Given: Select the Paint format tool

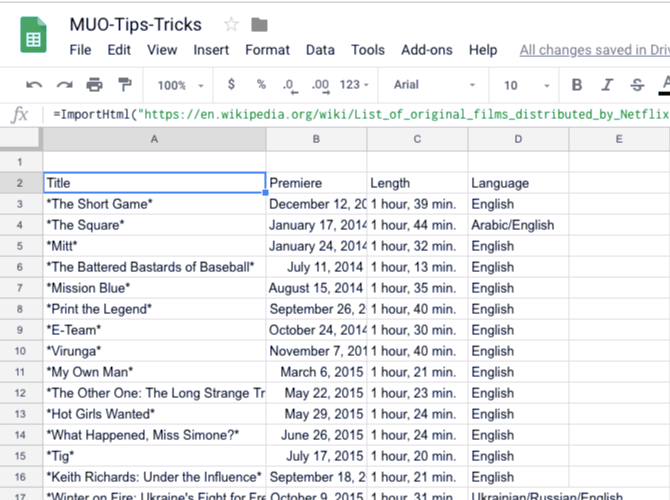Looking at the screenshot, I should click(x=124, y=85).
